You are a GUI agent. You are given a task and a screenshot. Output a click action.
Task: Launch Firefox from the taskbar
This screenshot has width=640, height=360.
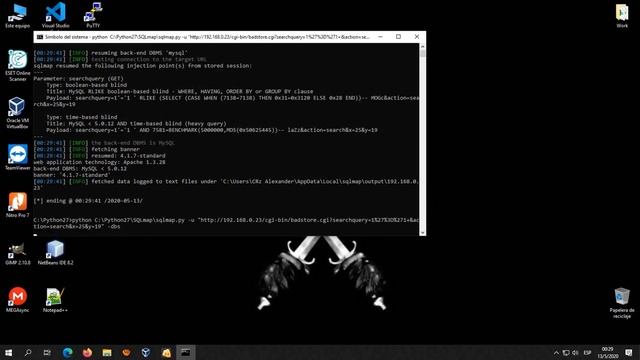point(87,352)
